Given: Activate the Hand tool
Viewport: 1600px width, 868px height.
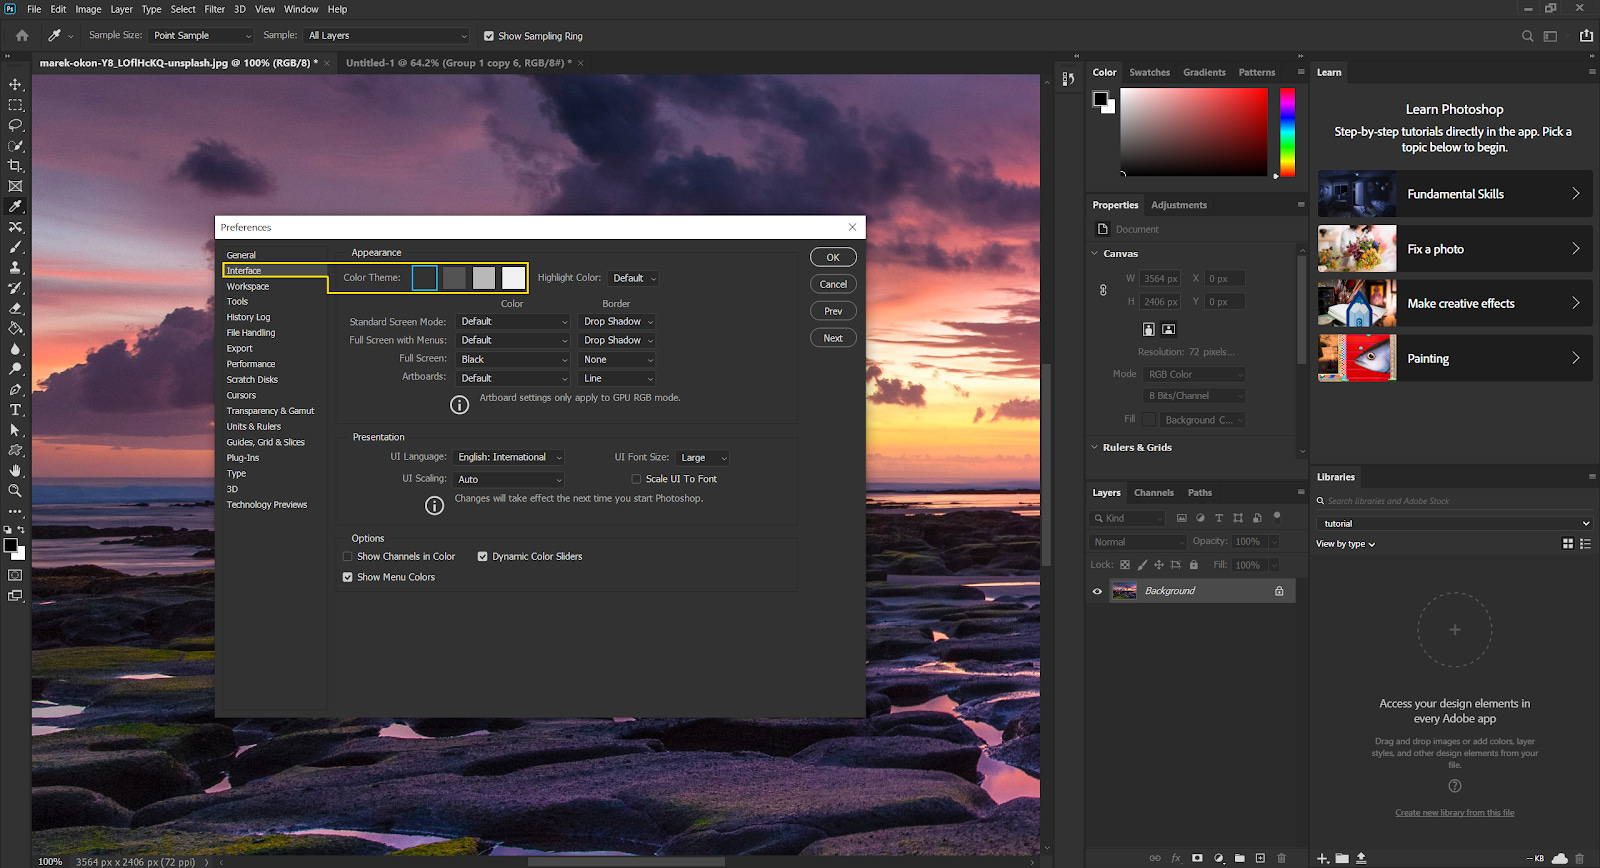Looking at the screenshot, I should point(15,471).
